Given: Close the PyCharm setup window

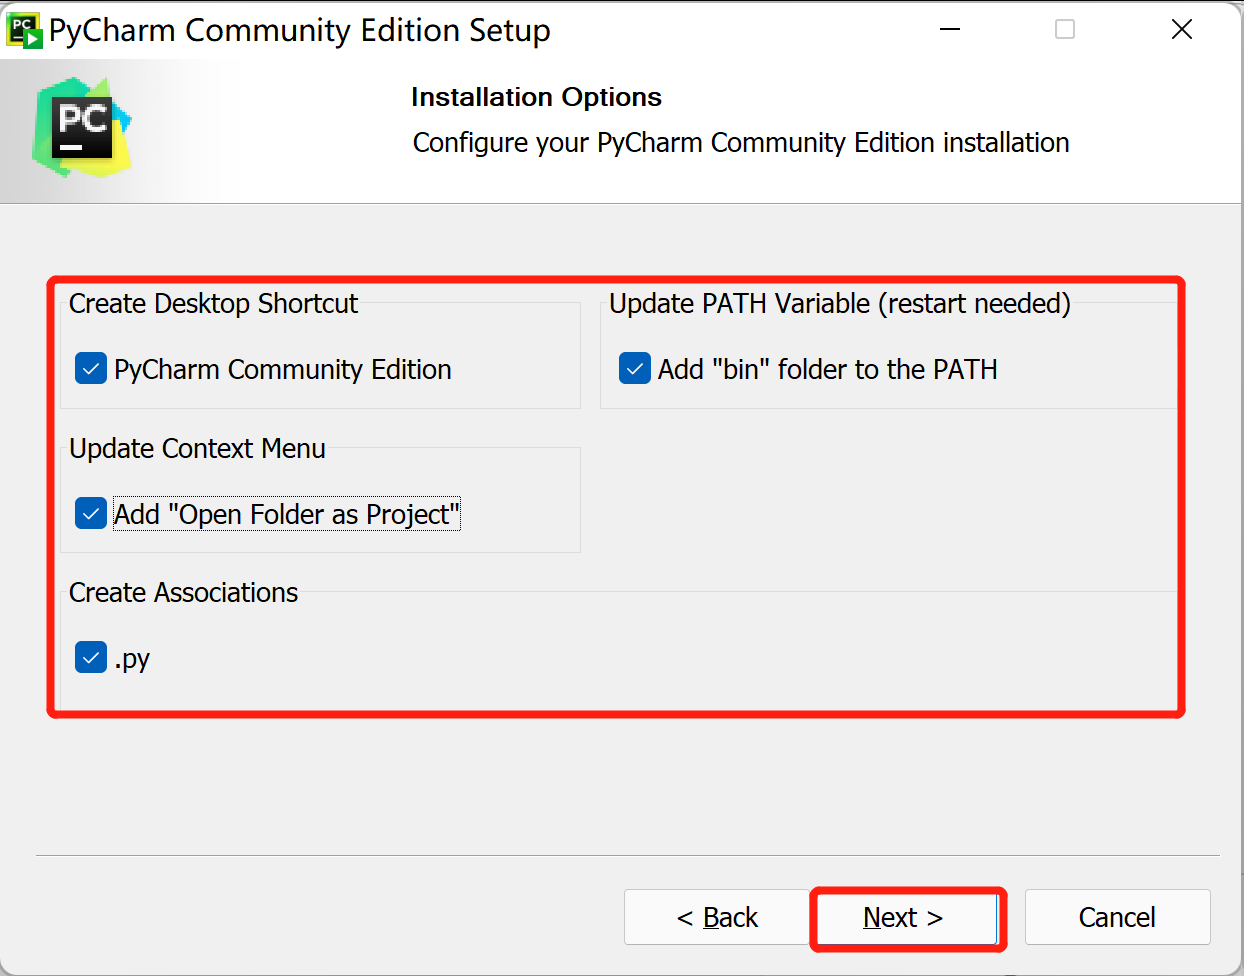Looking at the screenshot, I should point(1181,30).
